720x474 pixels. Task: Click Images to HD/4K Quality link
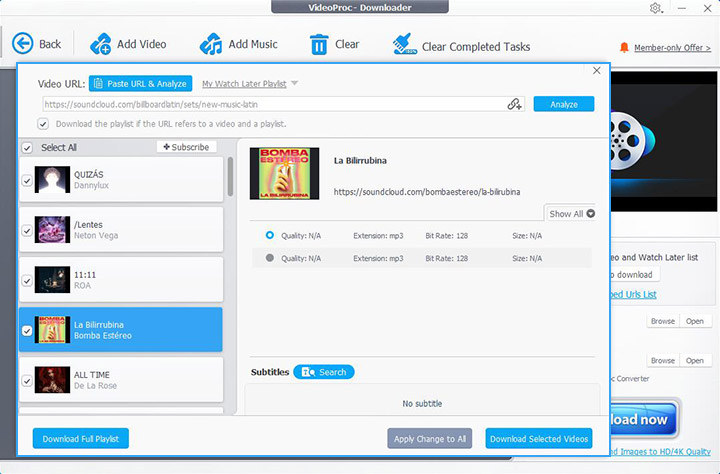pos(661,451)
